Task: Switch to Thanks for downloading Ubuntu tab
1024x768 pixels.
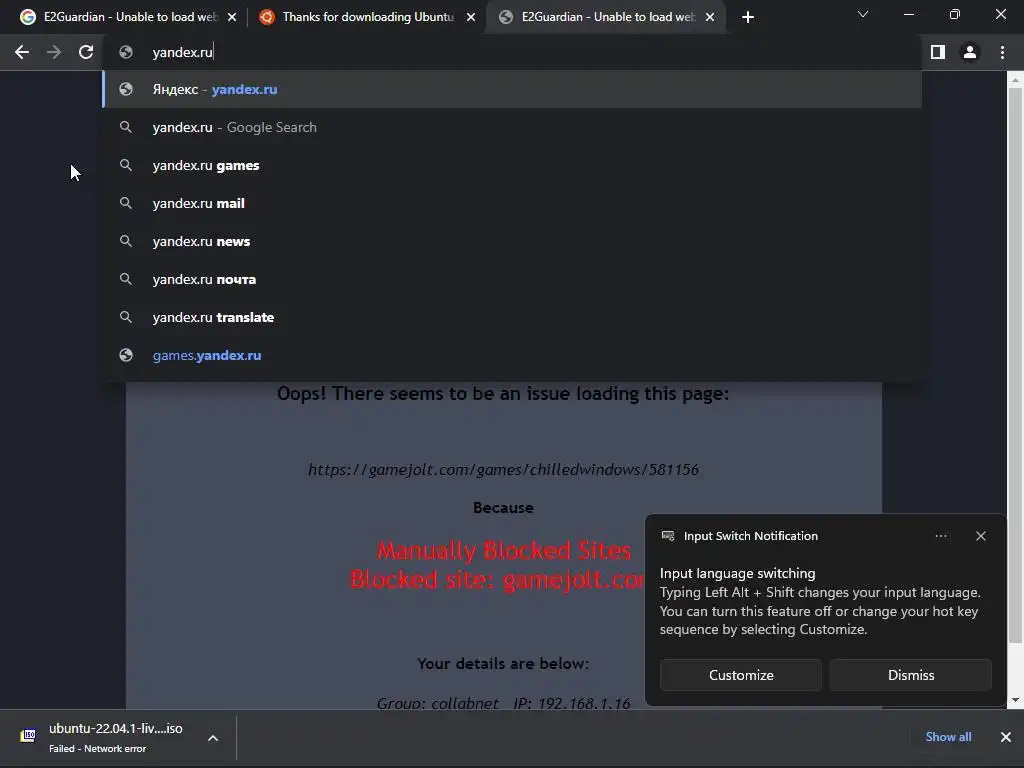Action: click(x=366, y=17)
